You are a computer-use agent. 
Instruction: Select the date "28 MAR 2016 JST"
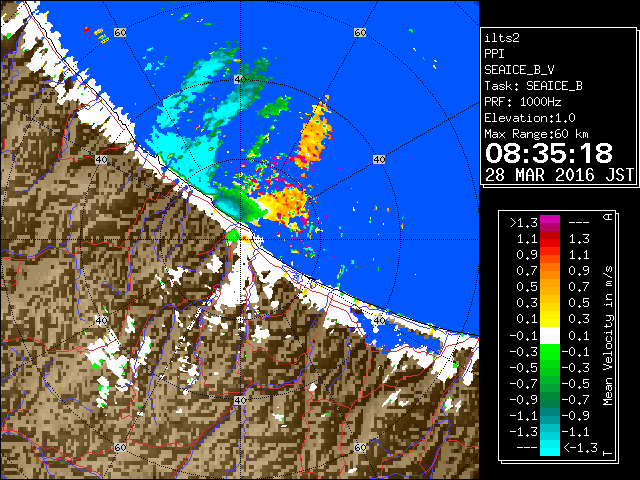click(x=559, y=175)
